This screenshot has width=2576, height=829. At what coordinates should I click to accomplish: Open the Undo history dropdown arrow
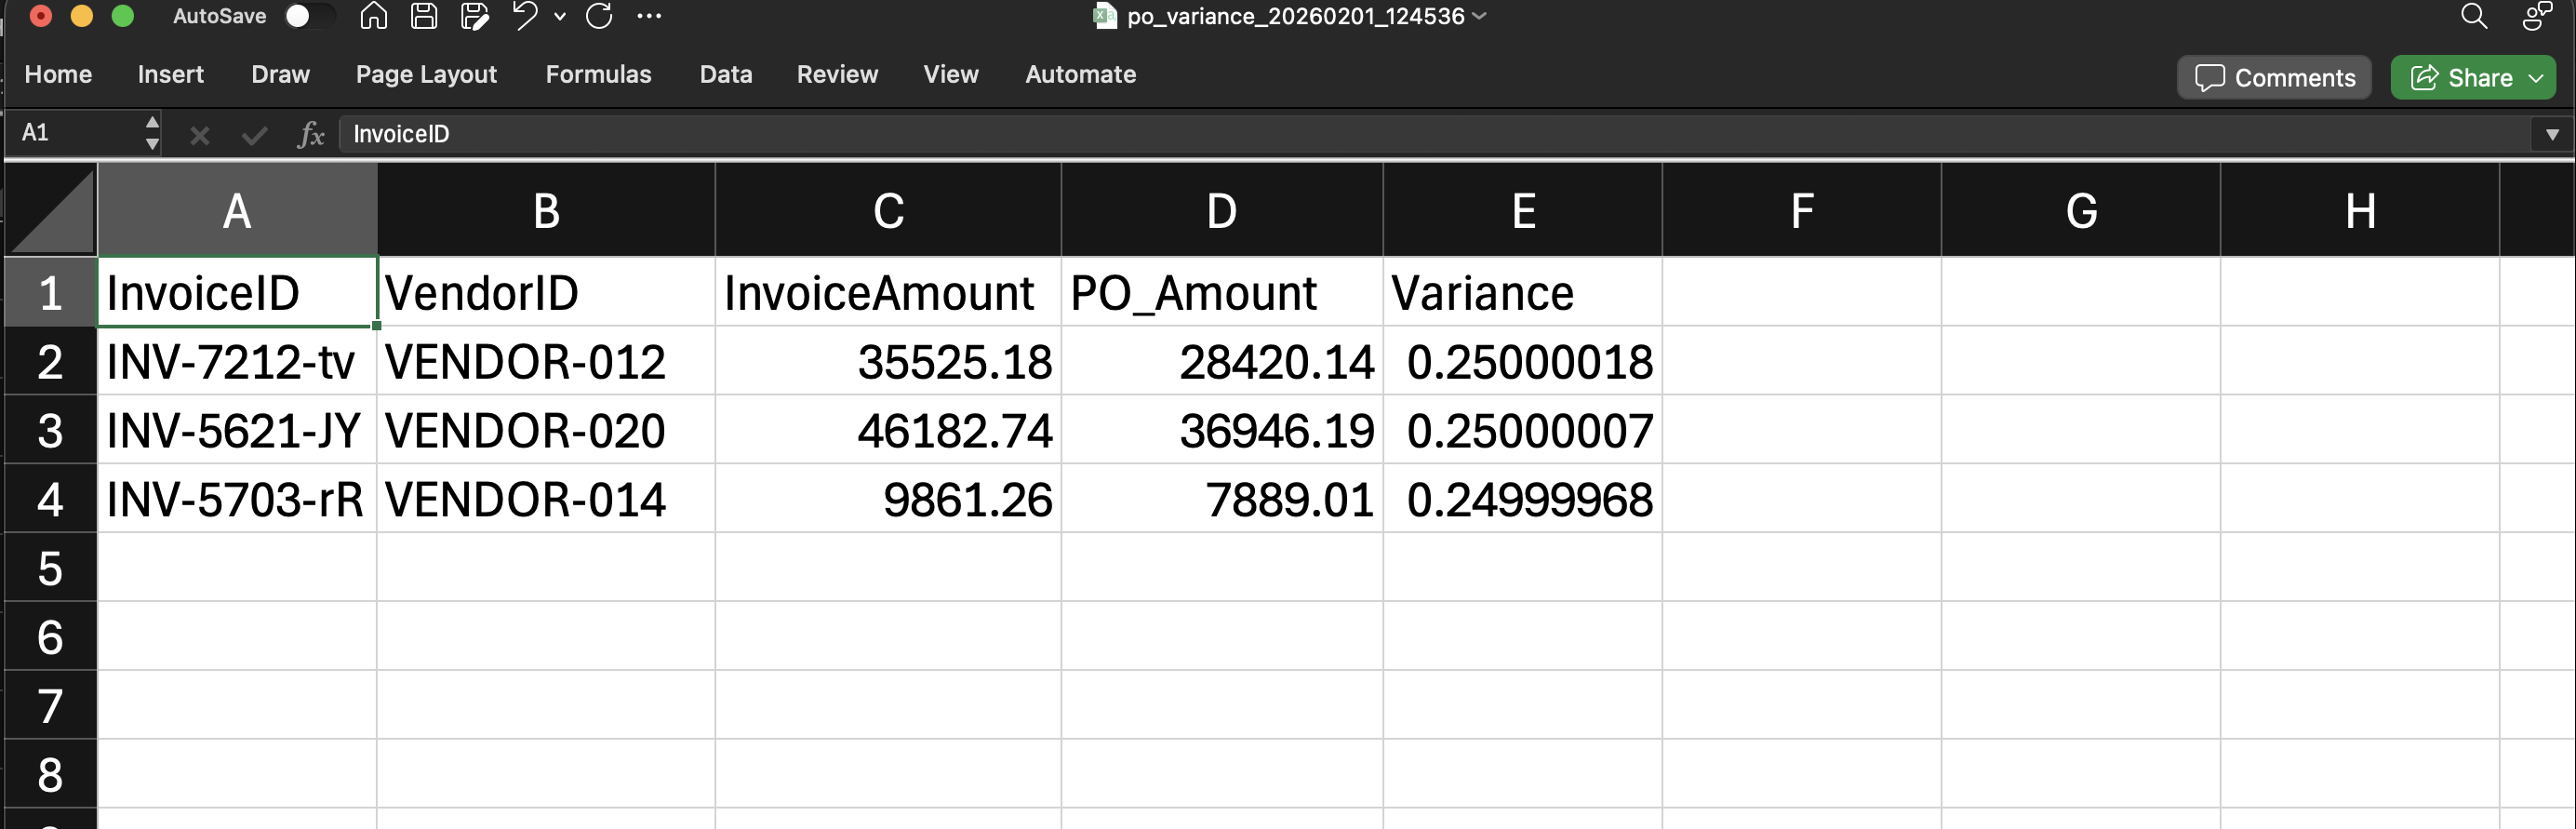(560, 16)
